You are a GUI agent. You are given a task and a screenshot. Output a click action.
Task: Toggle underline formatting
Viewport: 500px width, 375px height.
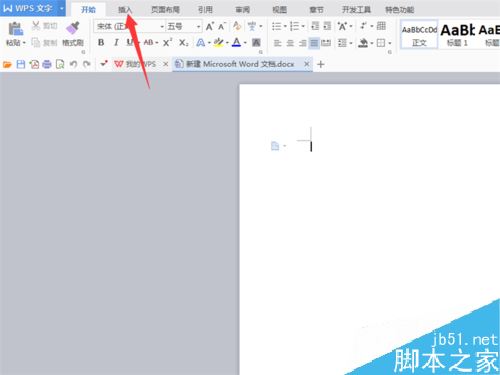(x=130, y=43)
